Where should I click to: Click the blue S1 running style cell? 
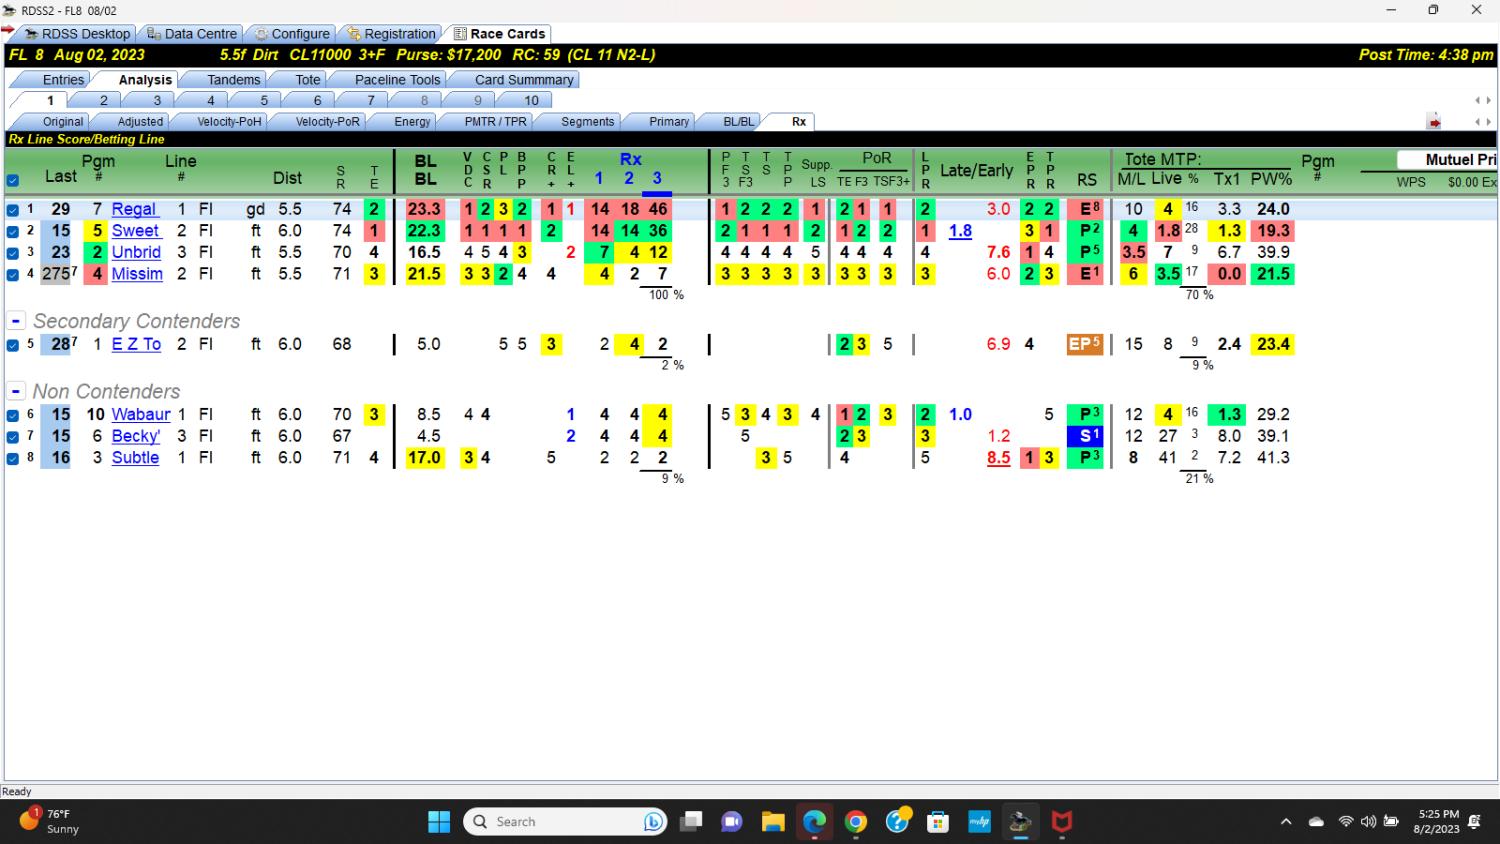click(x=1086, y=436)
